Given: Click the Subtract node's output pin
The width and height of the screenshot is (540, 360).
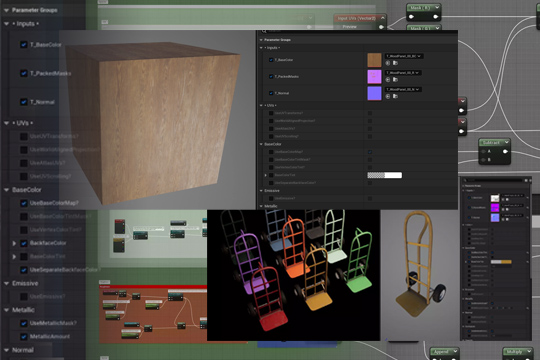Looking at the screenshot, I should (x=505, y=151).
